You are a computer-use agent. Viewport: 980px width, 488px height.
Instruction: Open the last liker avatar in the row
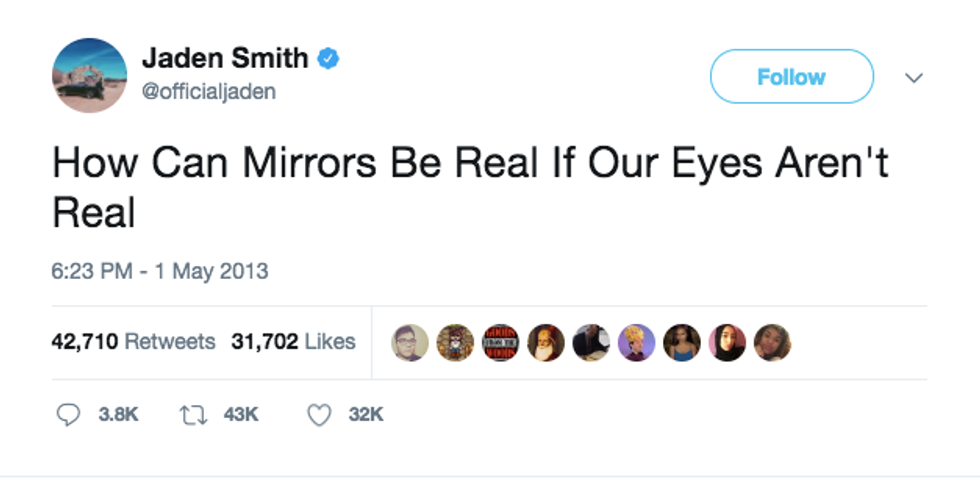tap(772, 342)
